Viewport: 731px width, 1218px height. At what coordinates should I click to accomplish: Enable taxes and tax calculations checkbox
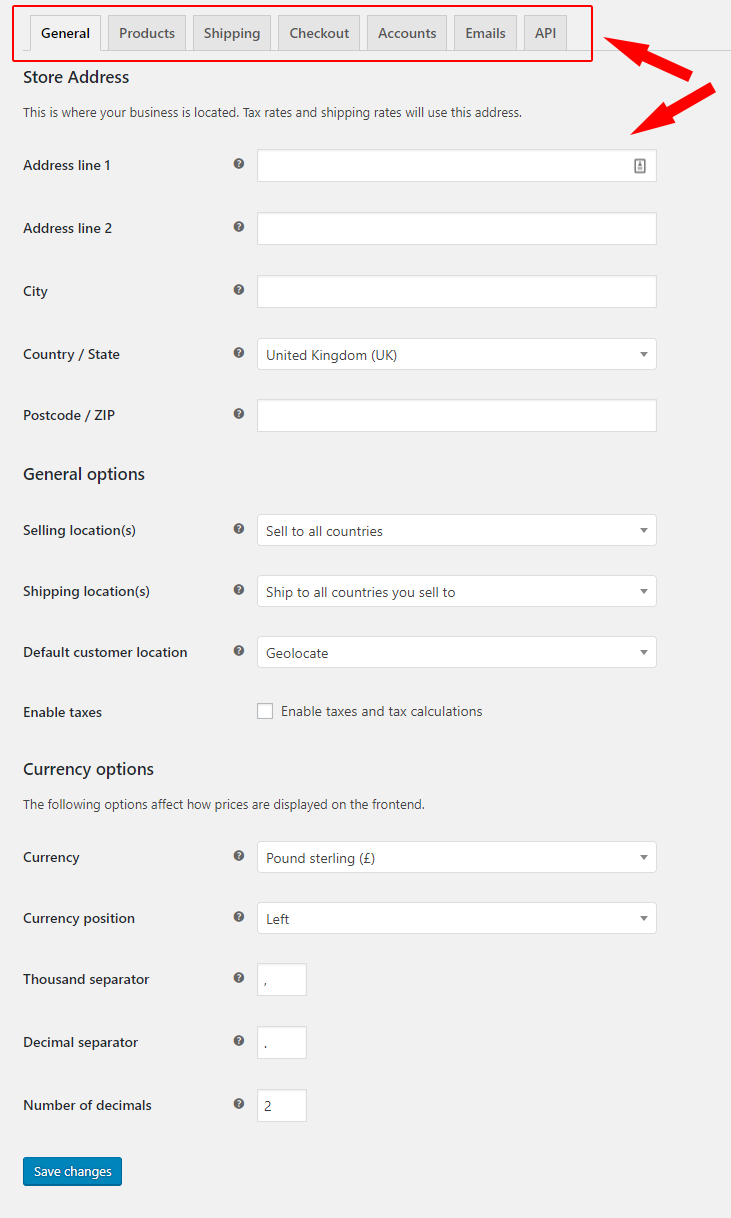coord(265,711)
